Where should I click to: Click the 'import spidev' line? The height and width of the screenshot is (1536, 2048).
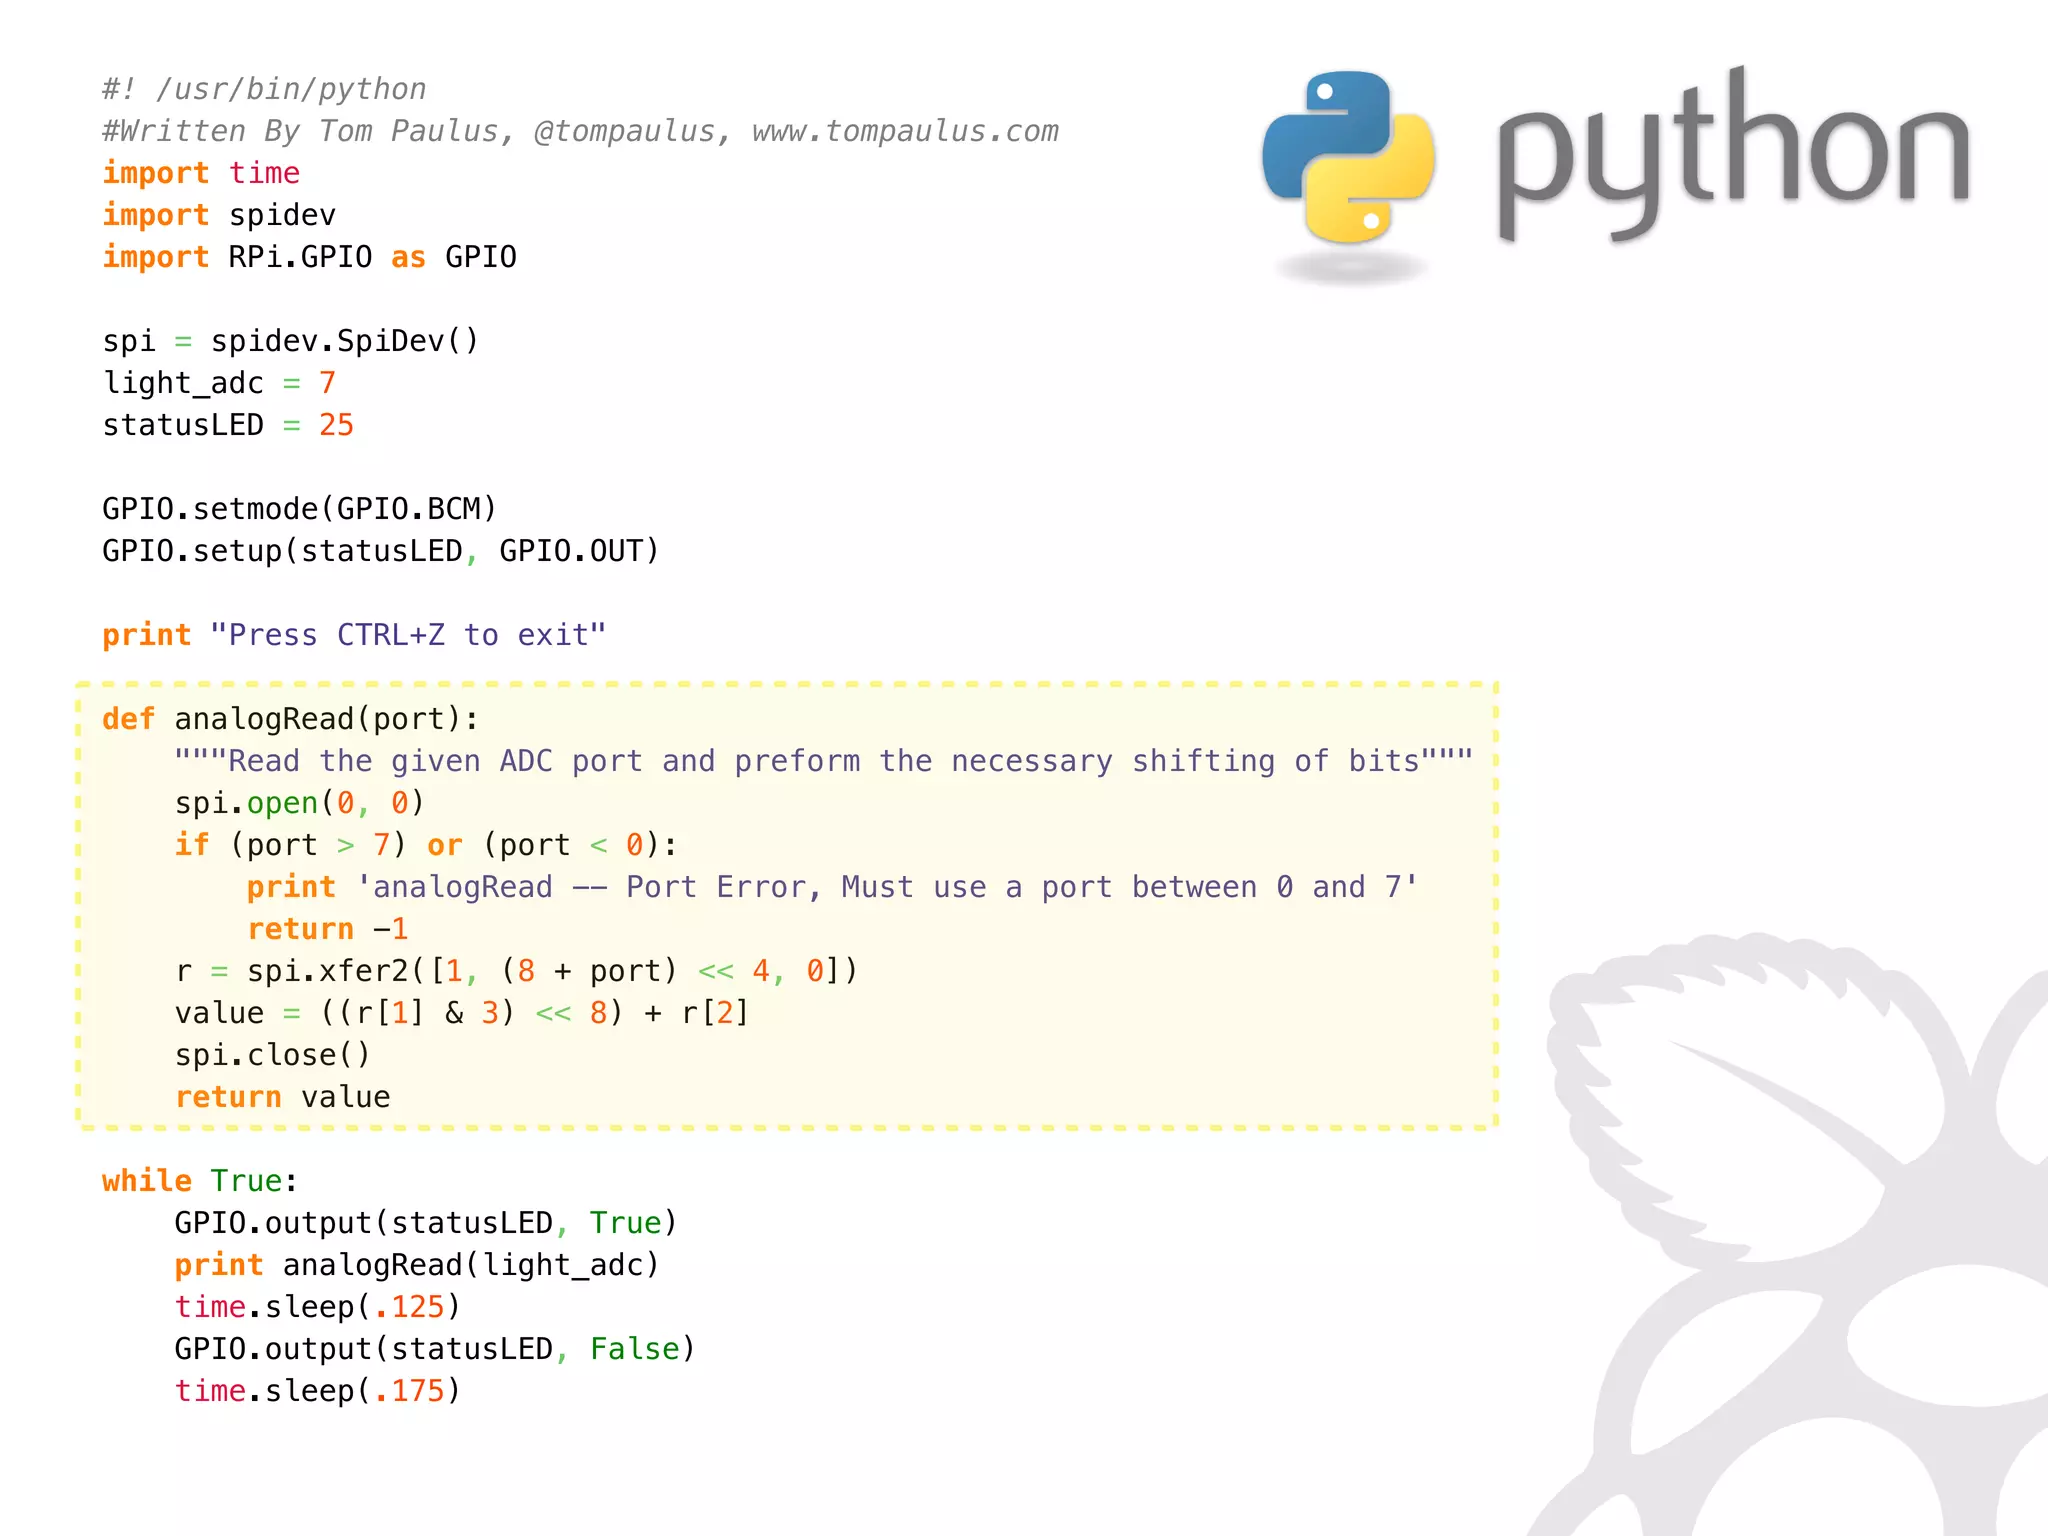219,215
